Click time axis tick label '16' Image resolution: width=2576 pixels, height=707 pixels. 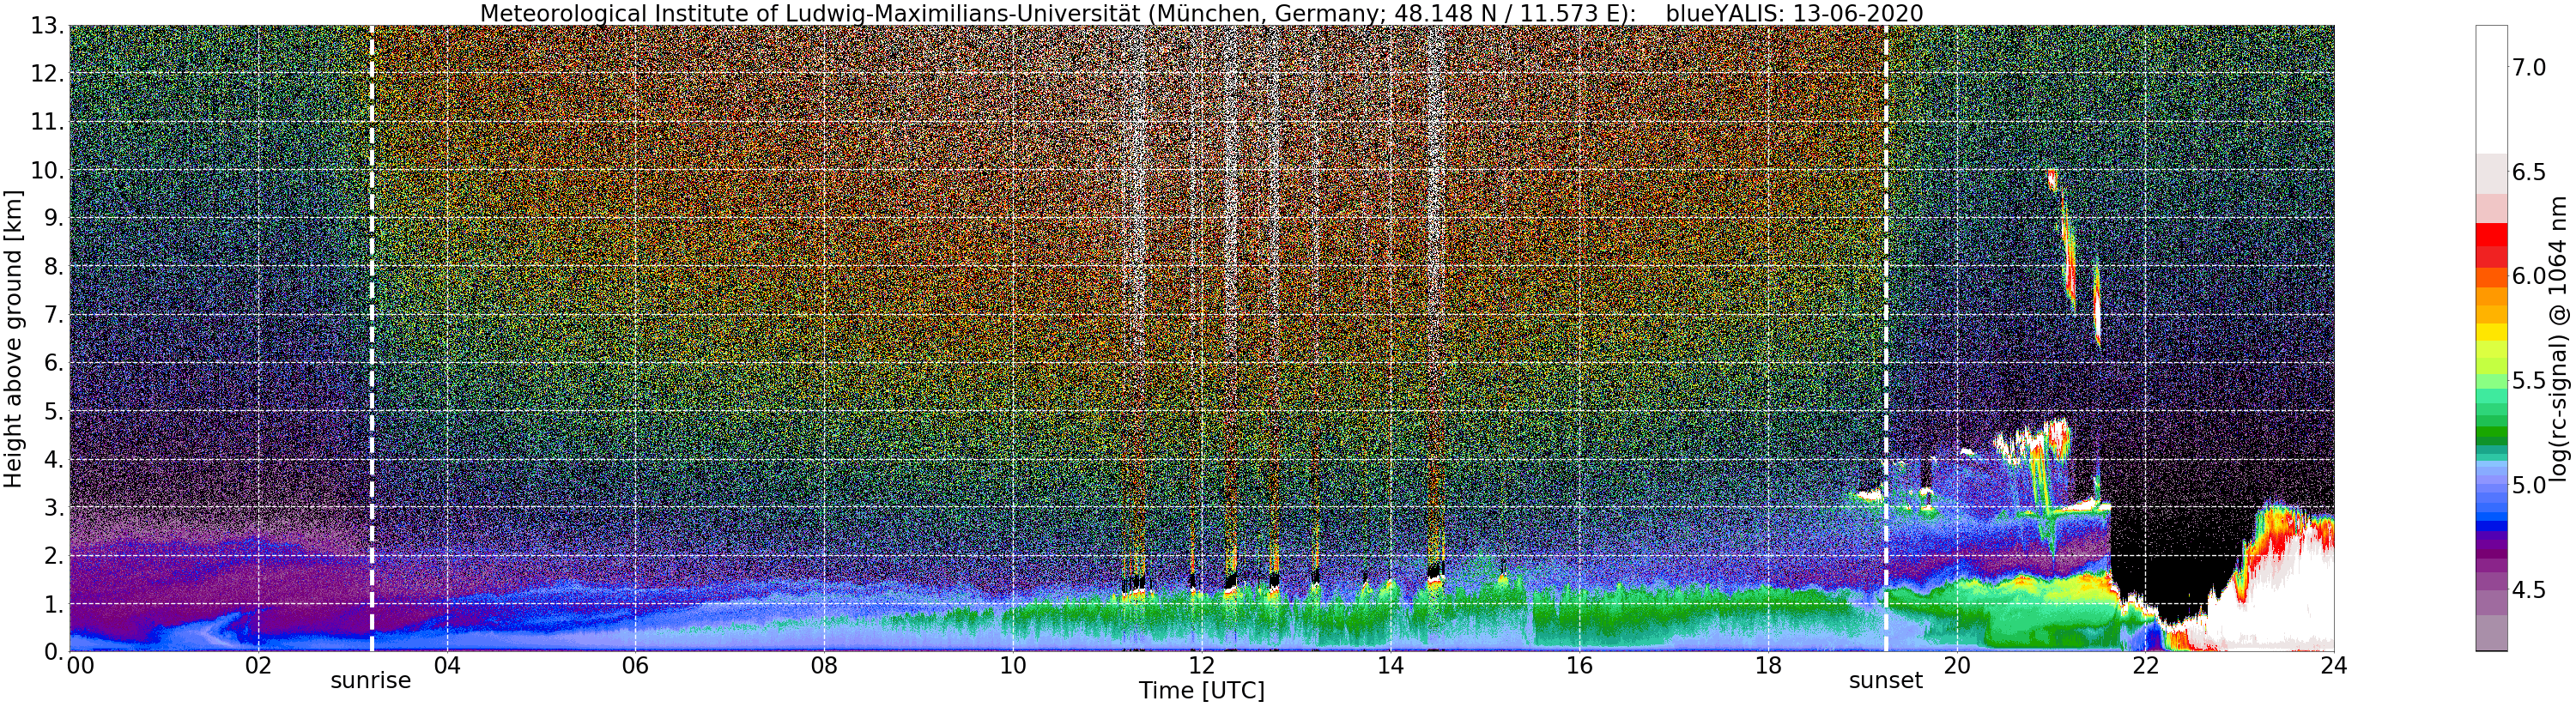(1579, 666)
